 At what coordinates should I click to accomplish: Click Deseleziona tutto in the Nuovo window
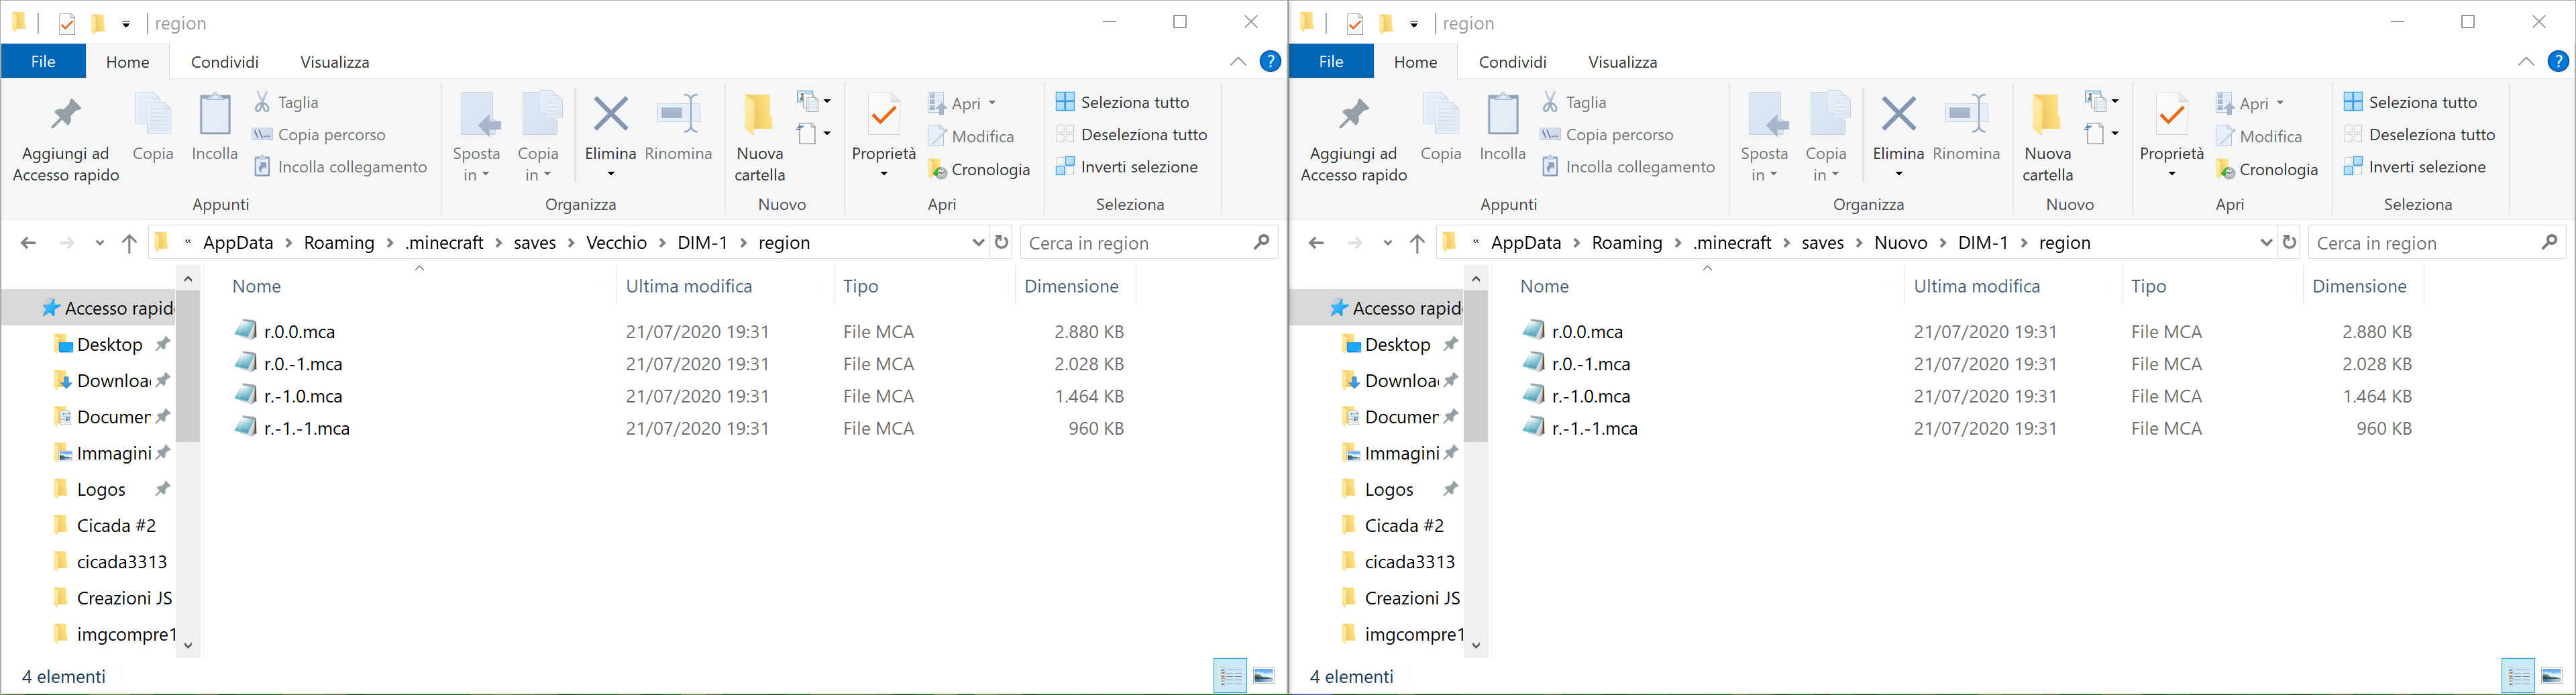[x=2420, y=134]
